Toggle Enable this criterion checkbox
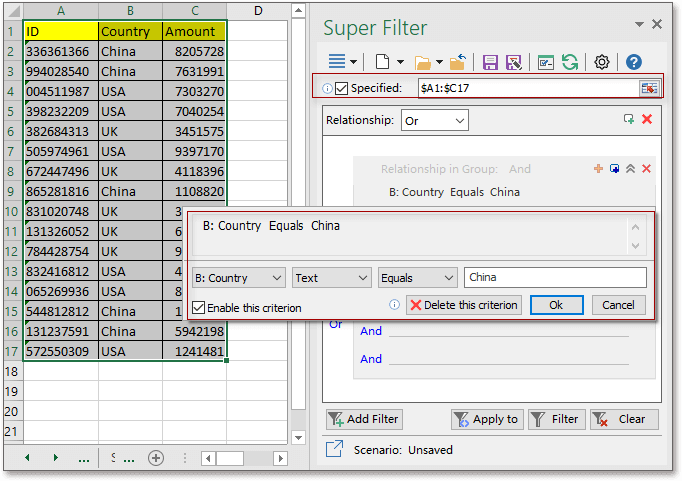Image resolution: width=682 pixels, height=481 pixels. 198,307
